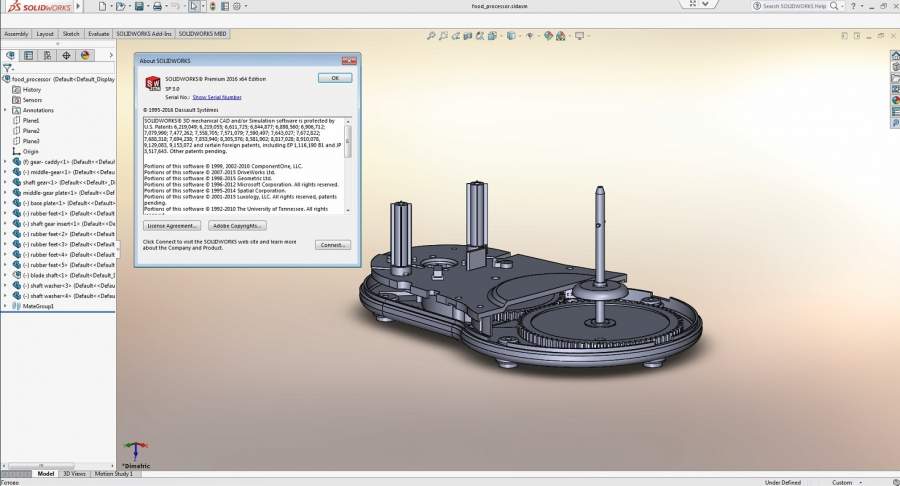
Task: Click the License Agreement button
Action: click(172, 226)
